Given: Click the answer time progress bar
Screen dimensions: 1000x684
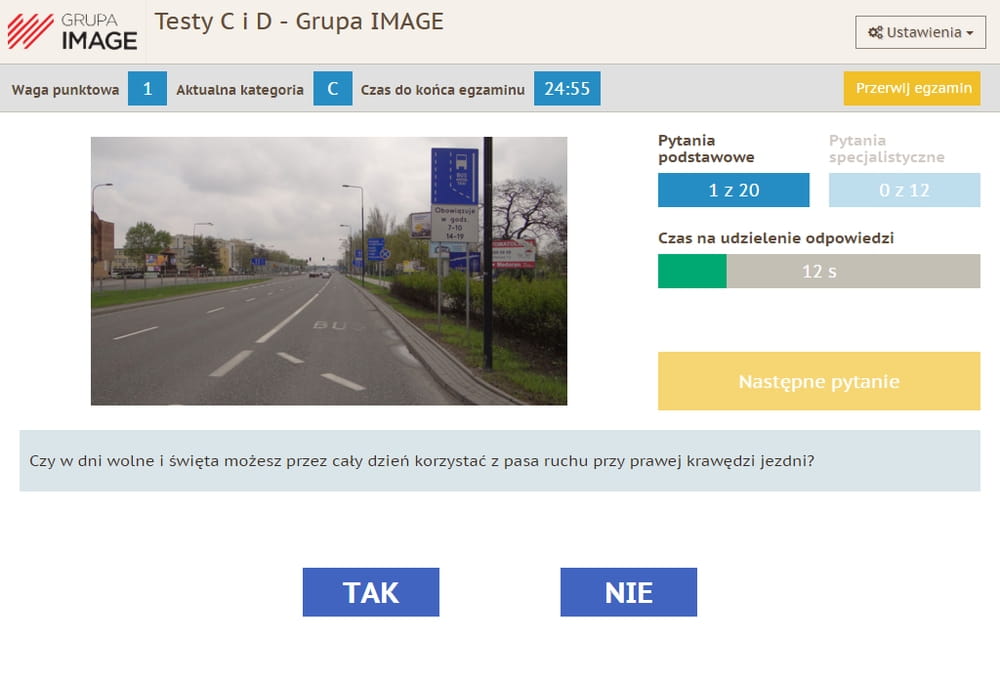Looking at the screenshot, I should (x=818, y=271).
